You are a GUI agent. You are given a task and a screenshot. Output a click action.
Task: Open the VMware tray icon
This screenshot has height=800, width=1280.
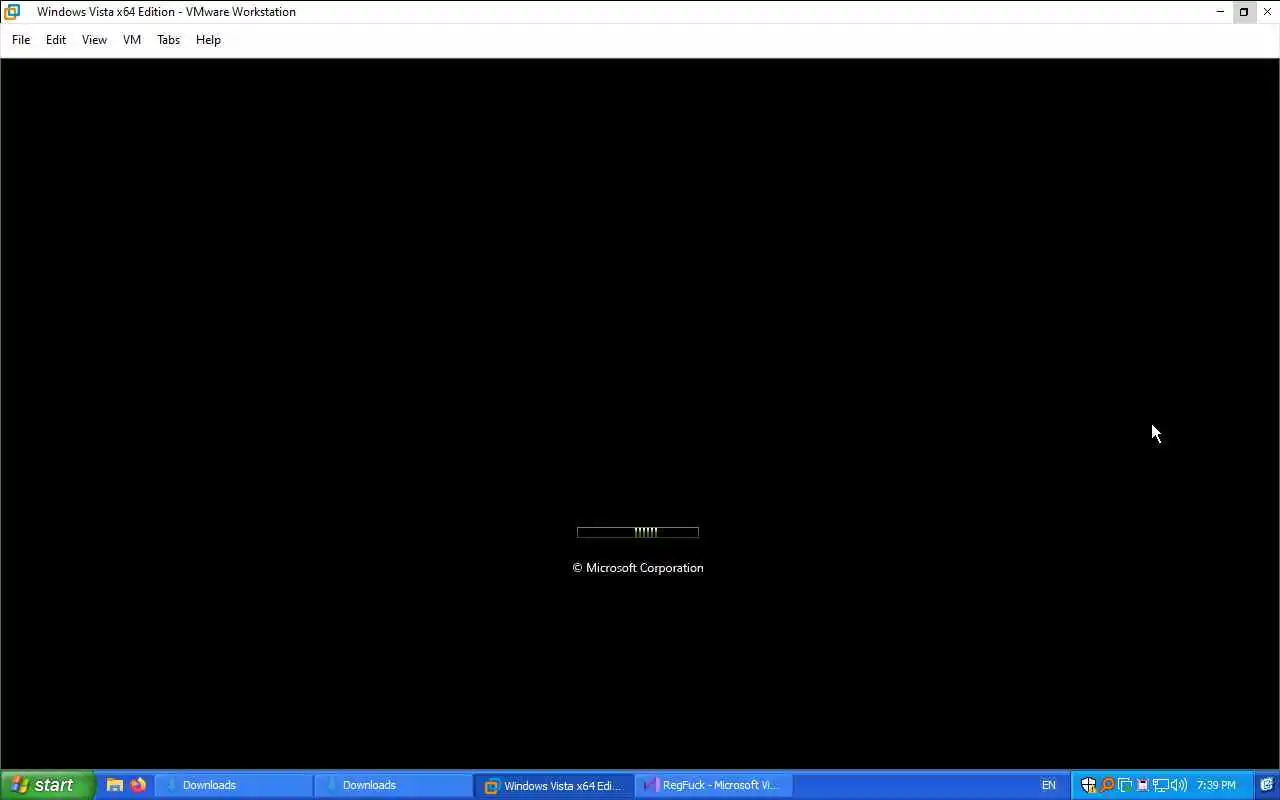(1125, 785)
